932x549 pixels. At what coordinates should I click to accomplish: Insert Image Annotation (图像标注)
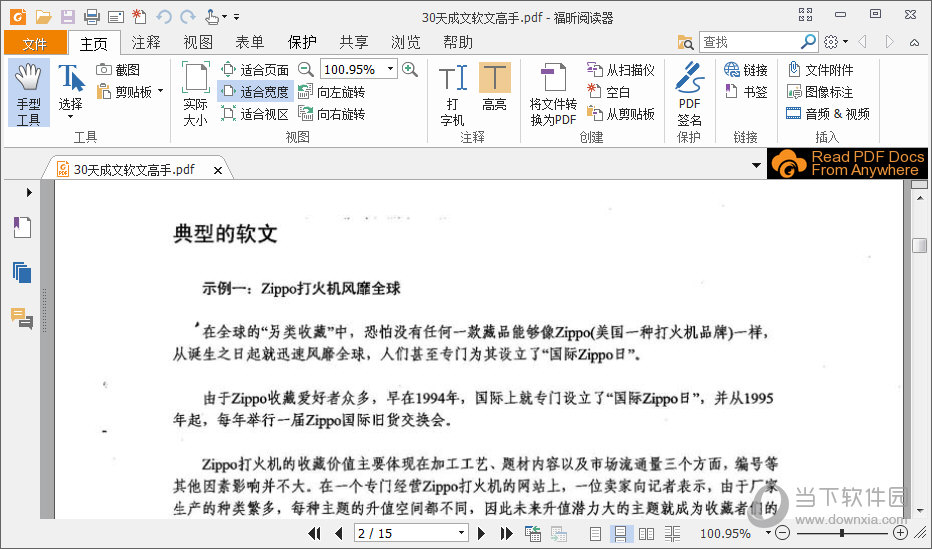pyautogui.click(x=820, y=92)
